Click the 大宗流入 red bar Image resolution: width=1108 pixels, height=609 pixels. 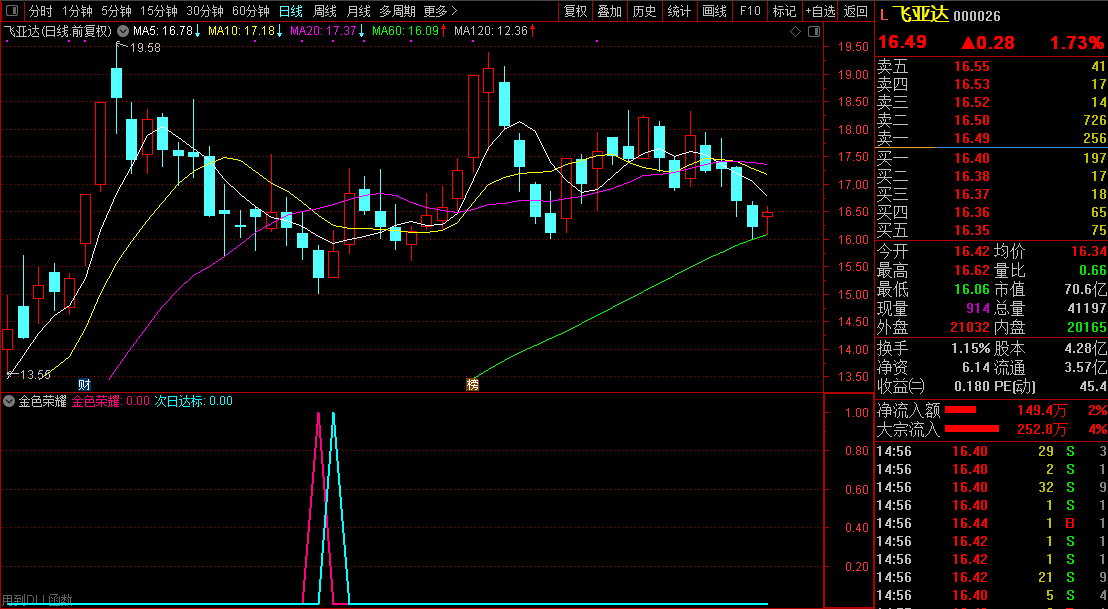[x=972, y=428]
